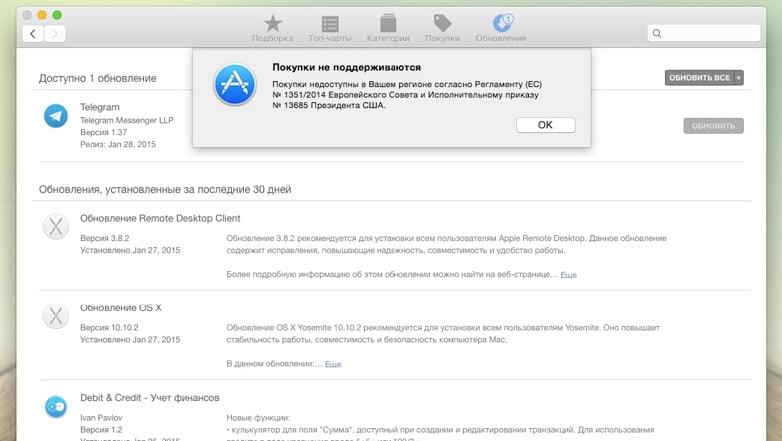Click the Telegram app title

click(x=100, y=107)
